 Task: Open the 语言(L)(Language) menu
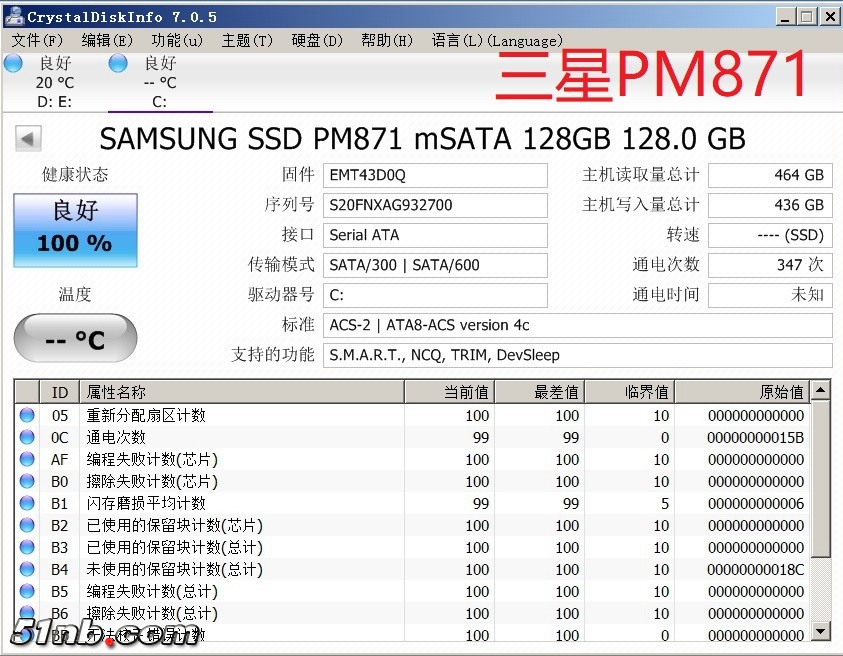pyautogui.click(x=496, y=41)
